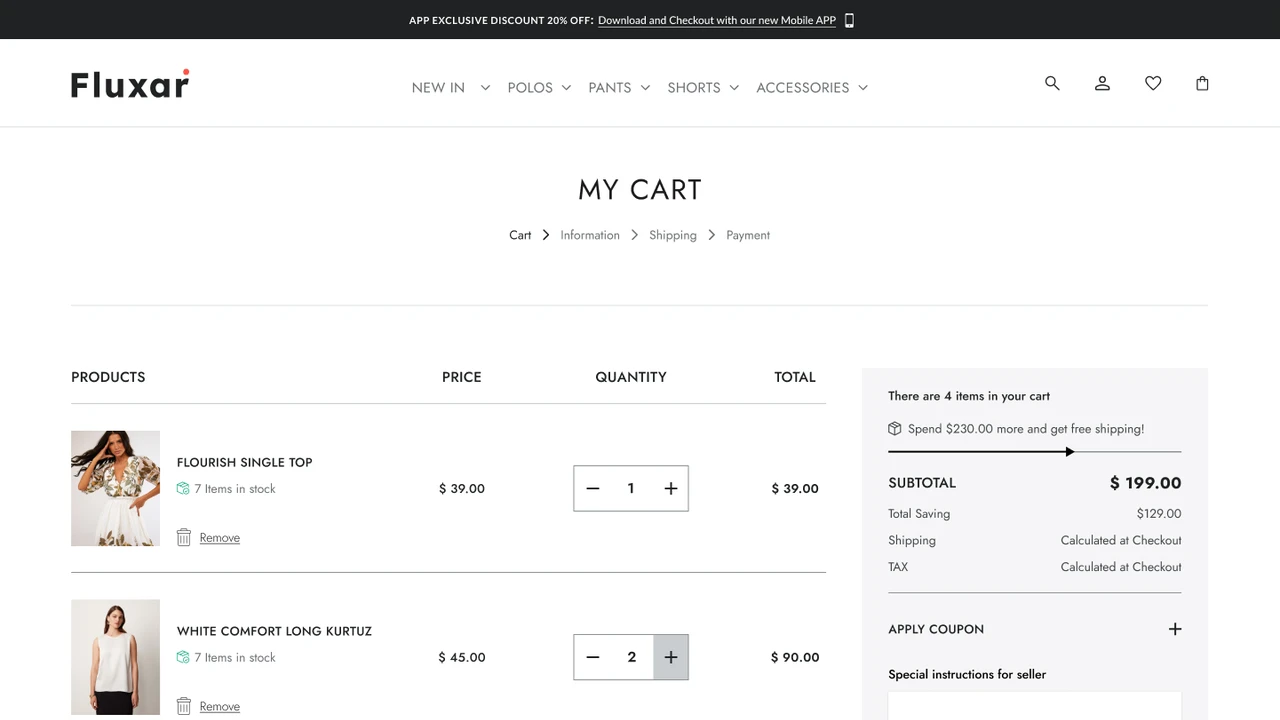Click stock box icon under Flourish Single Top
This screenshot has height=720, width=1280.
point(183,488)
